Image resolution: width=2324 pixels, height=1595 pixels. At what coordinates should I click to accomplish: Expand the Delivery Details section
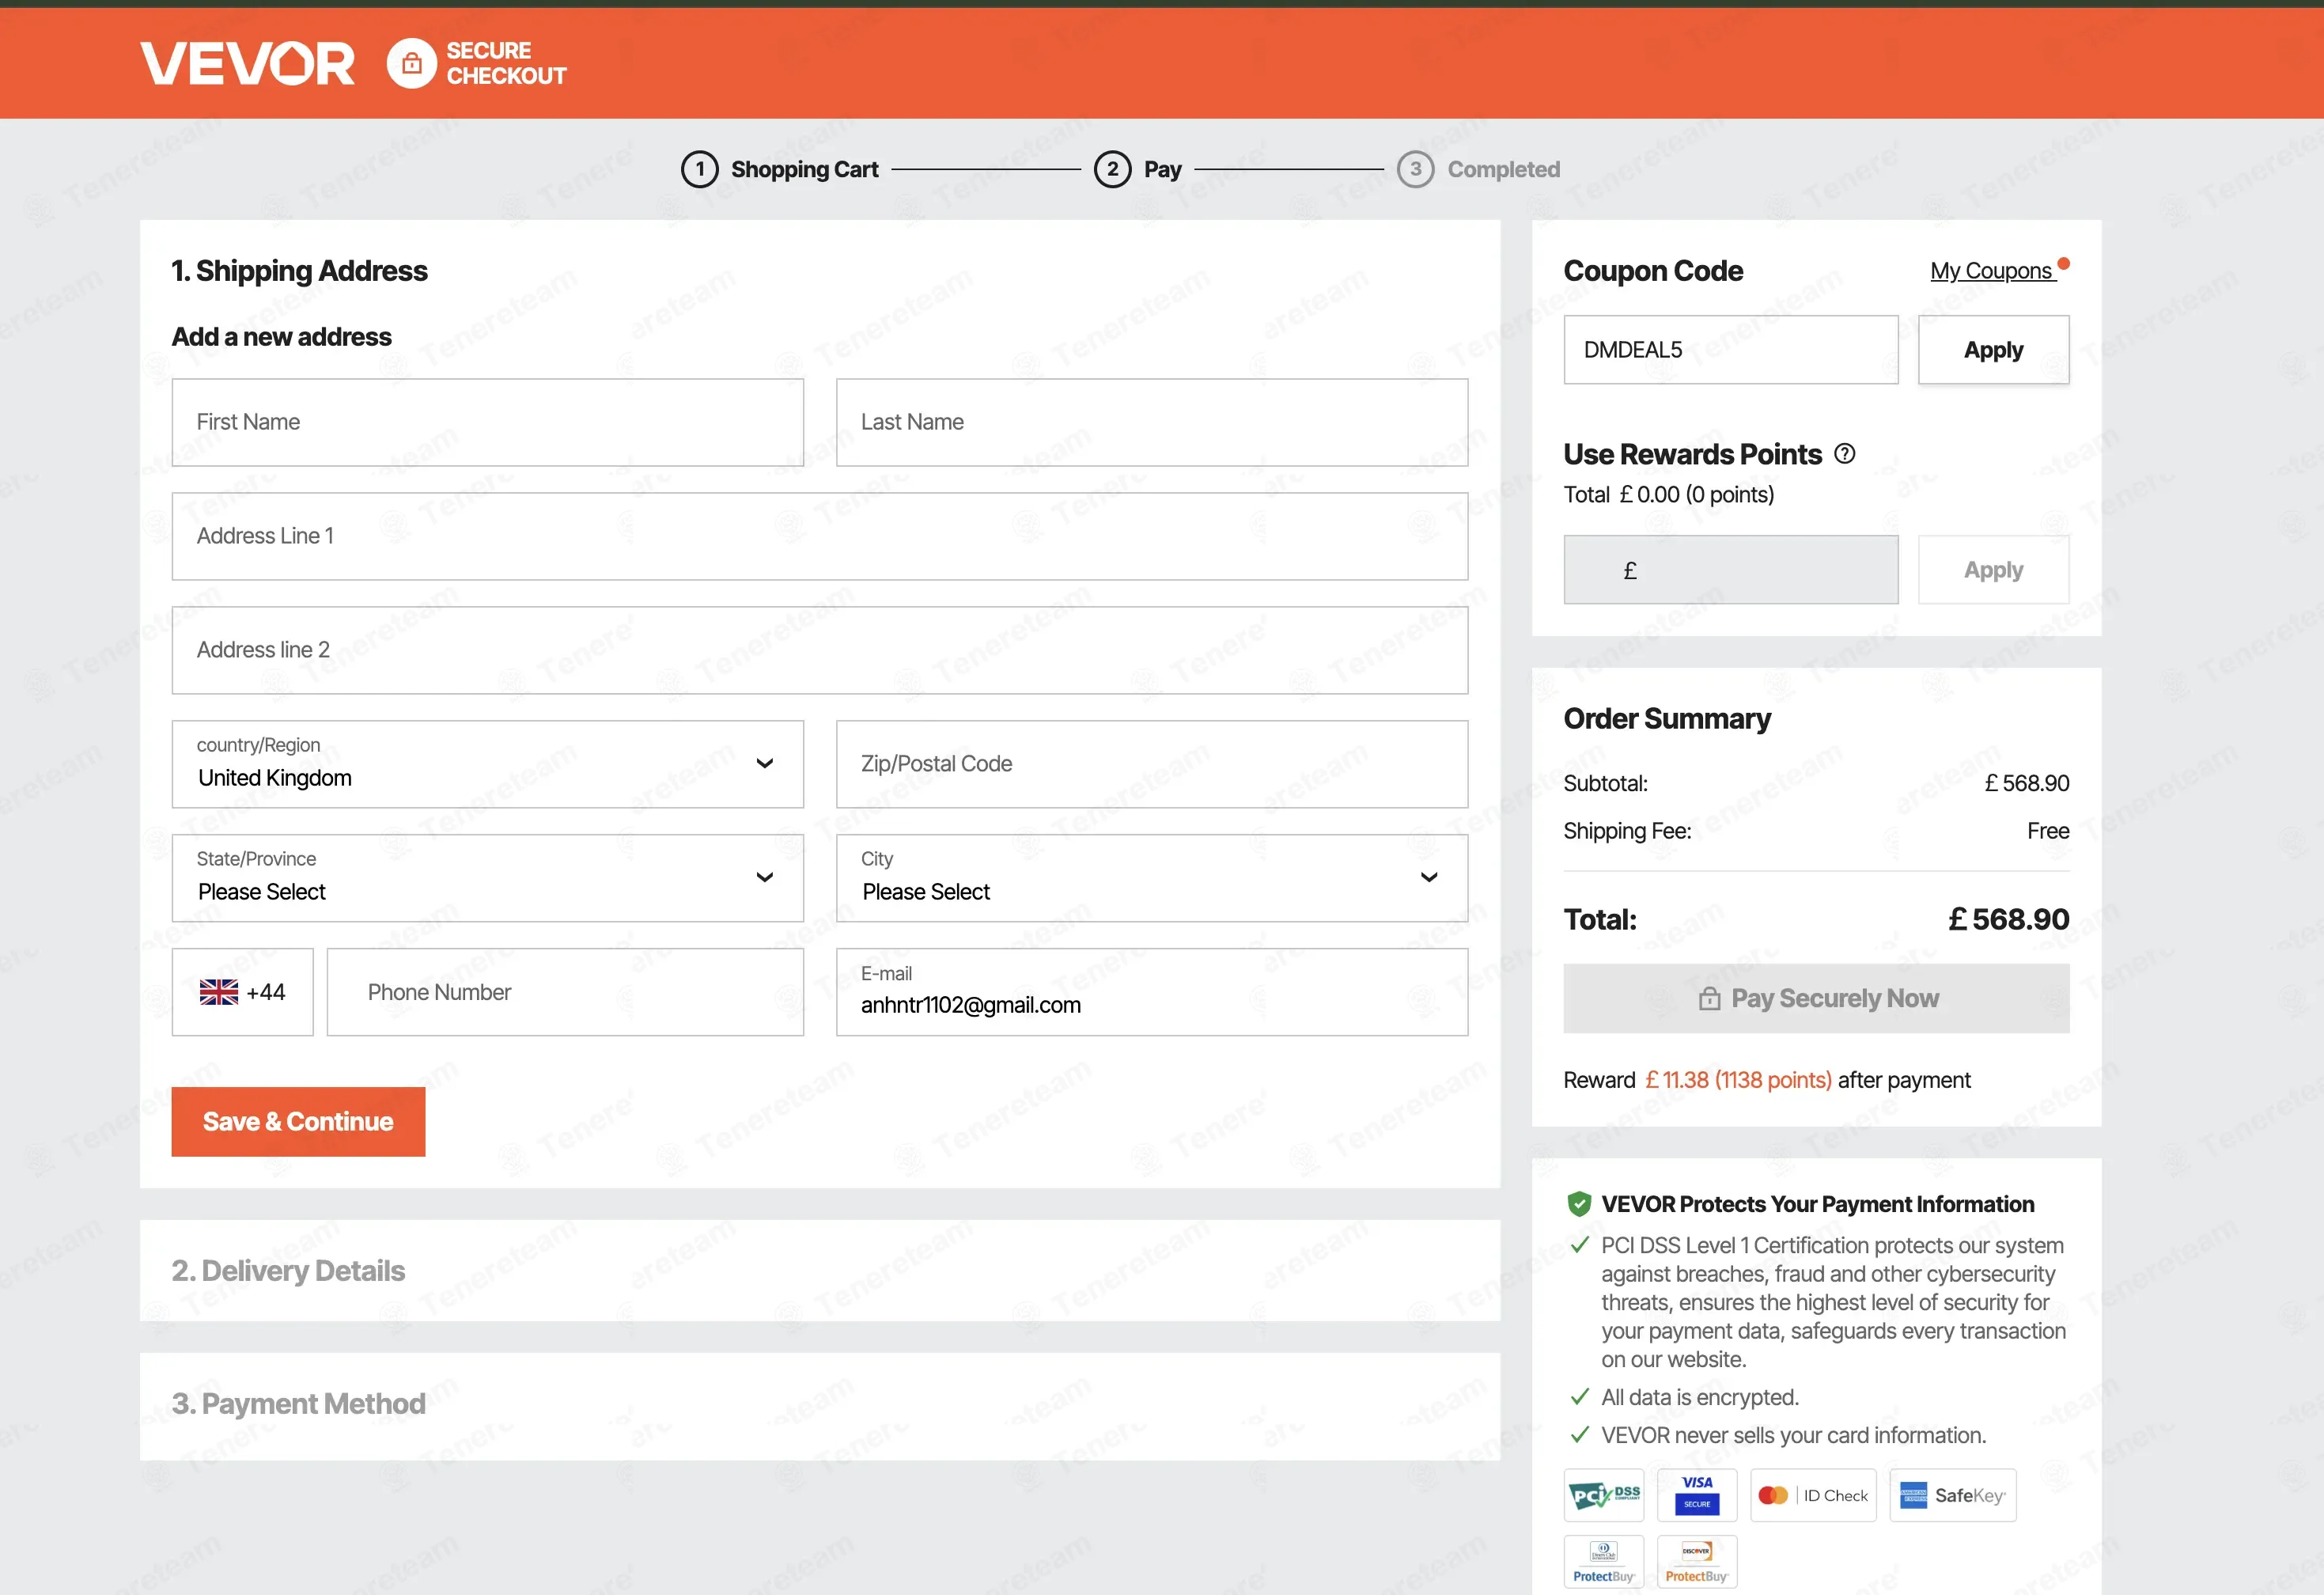820,1270
